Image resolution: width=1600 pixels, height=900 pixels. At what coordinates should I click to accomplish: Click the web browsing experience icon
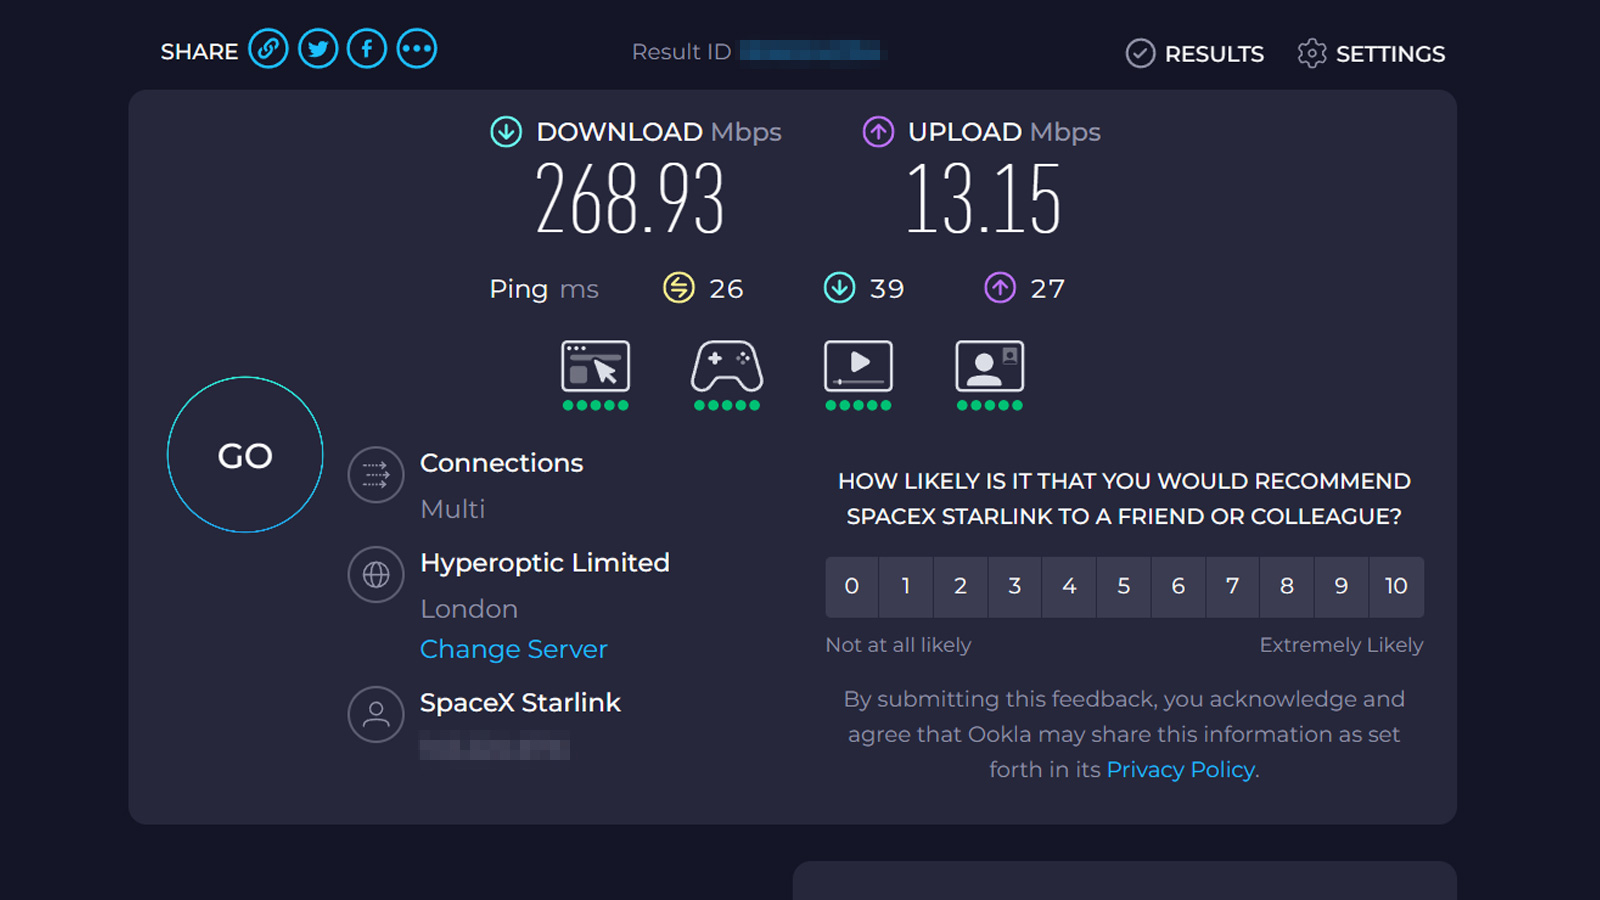(595, 367)
